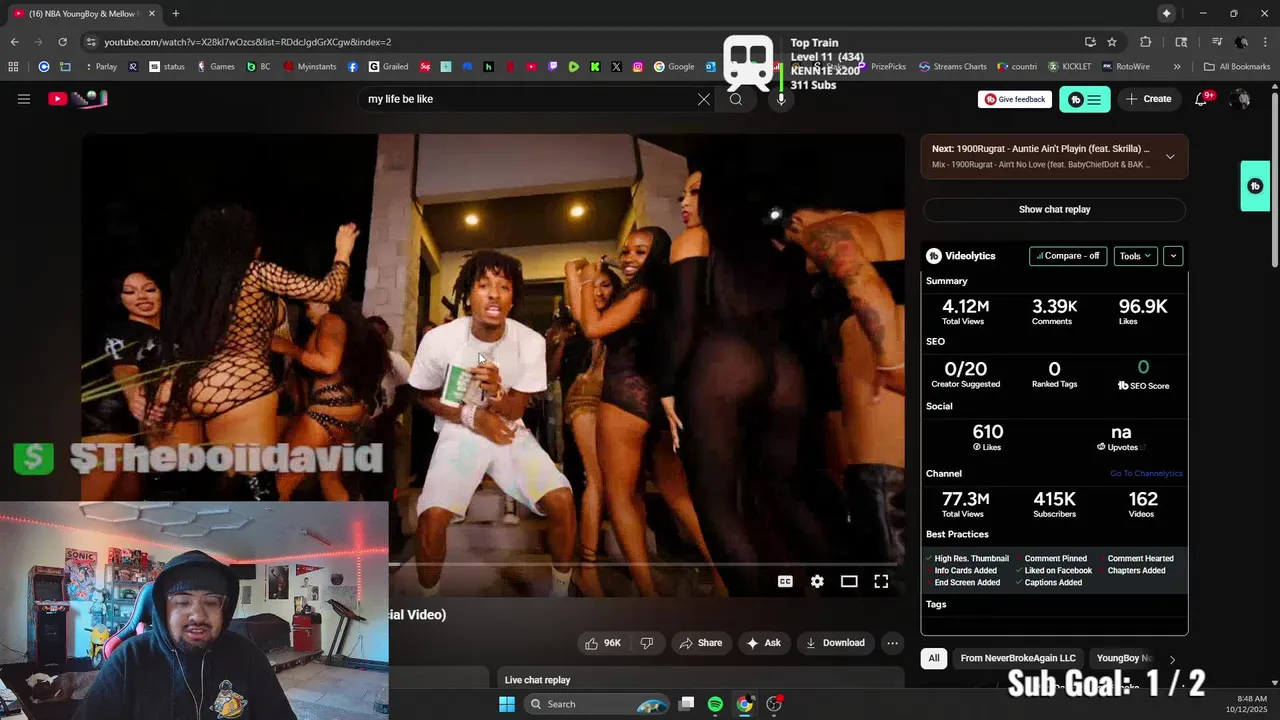Open Task View on taskbar
Image resolution: width=1280 pixels, height=720 pixels.
coord(686,704)
